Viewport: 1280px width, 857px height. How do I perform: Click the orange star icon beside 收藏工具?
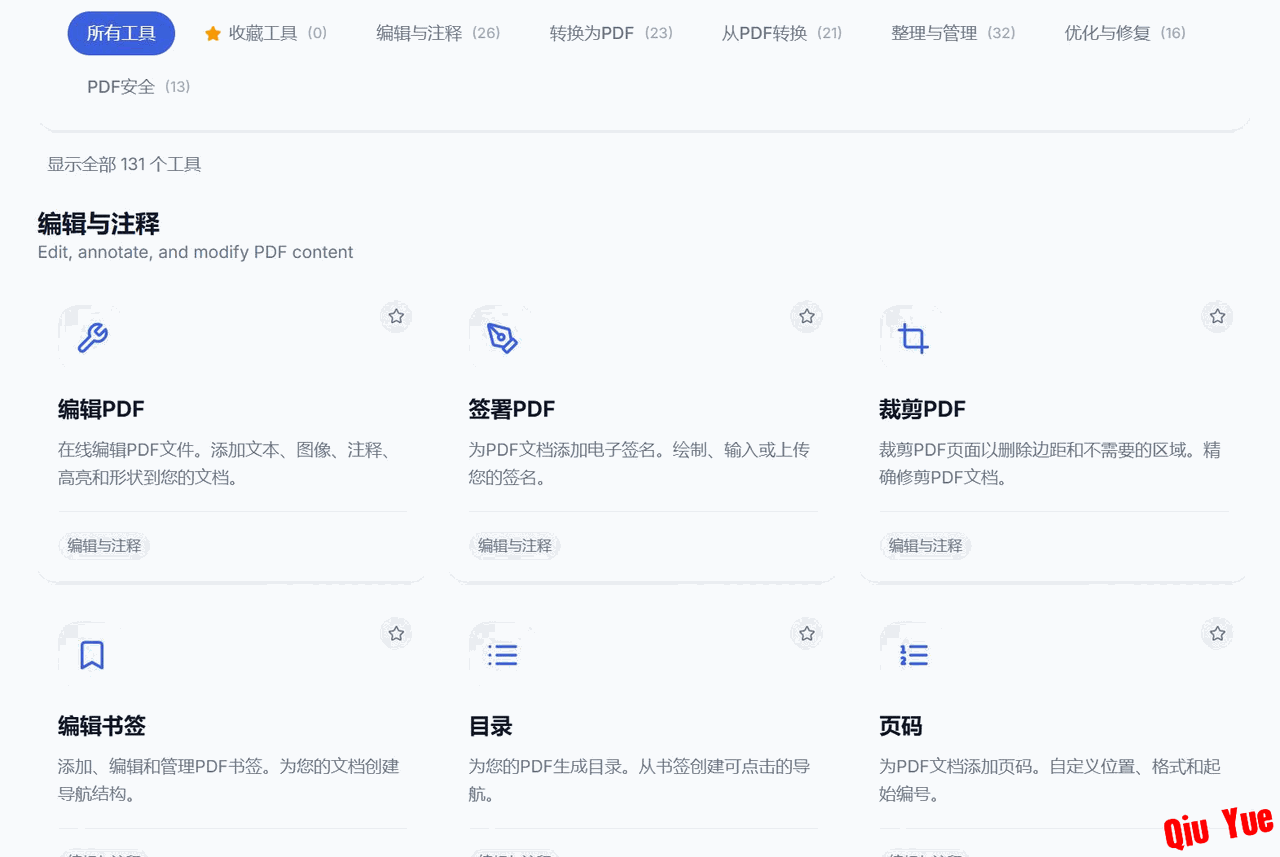(x=212, y=33)
